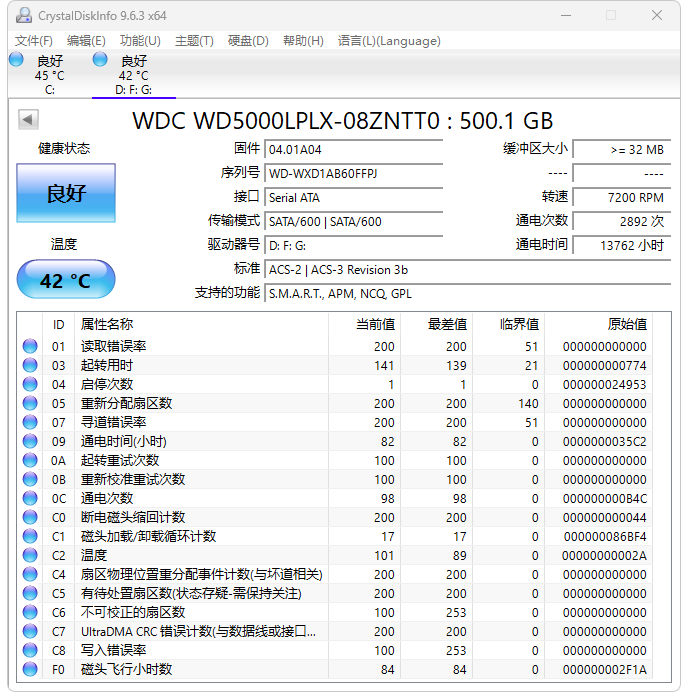Click the 良好 health status button
The width and height of the screenshot is (688, 699).
[66, 193]
